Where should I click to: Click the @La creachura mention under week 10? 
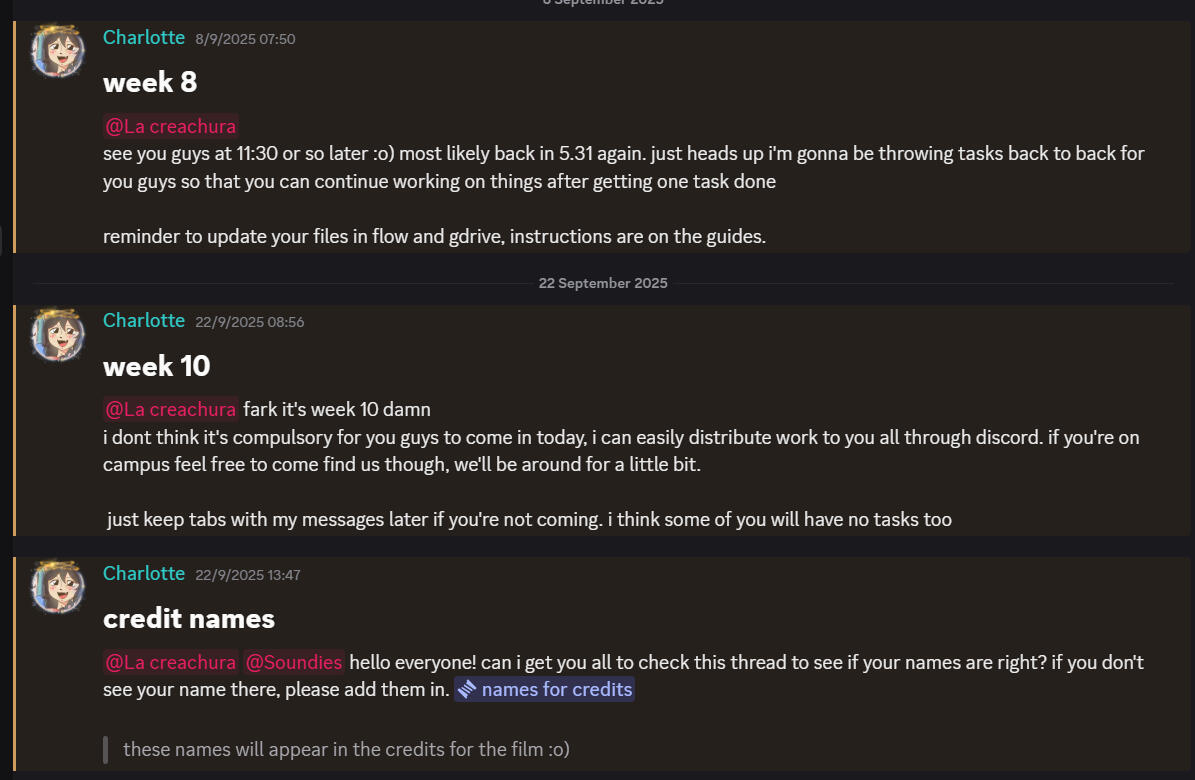pyautogui.click(x=170, y=410)
